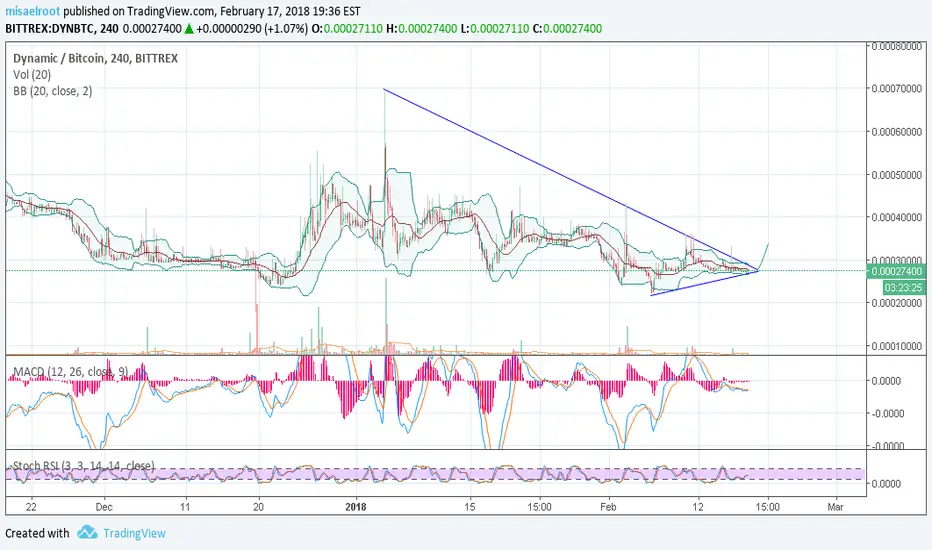Select the BITTREX:DYNBTC symbol text
932x550 pixels.
click(x=52, y=29)
